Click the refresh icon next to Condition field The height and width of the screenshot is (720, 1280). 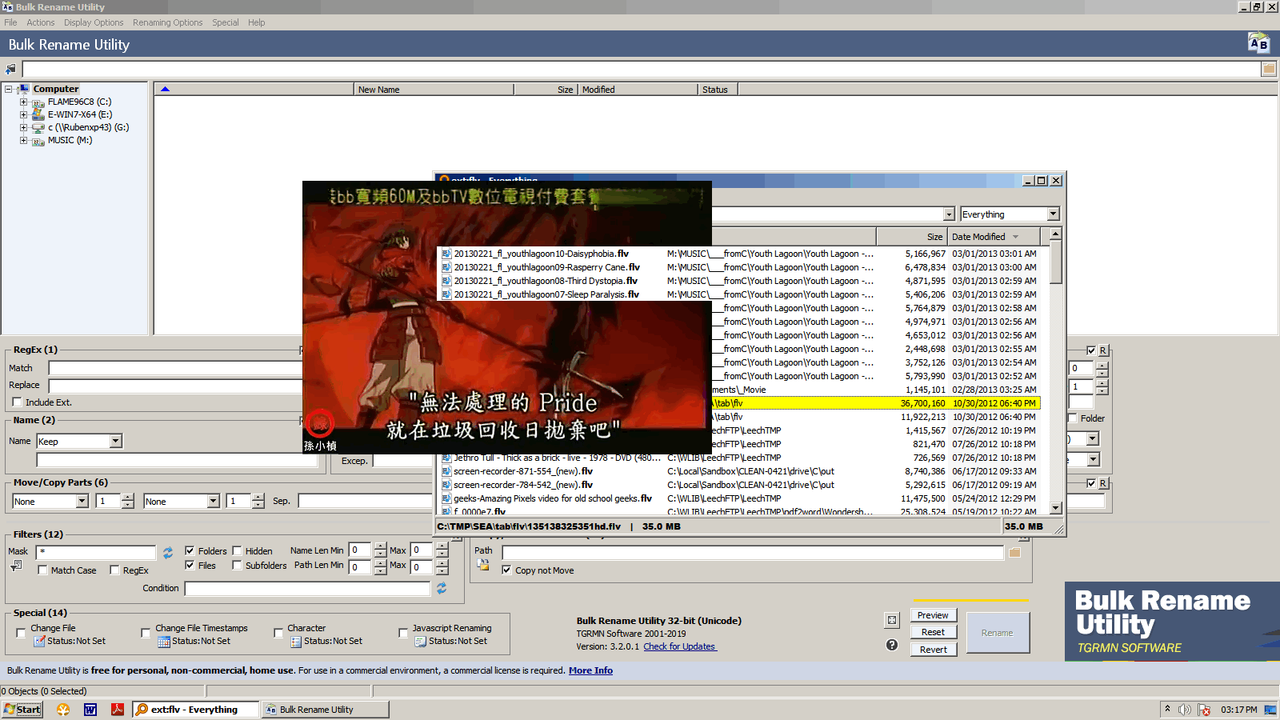[441, 588]
